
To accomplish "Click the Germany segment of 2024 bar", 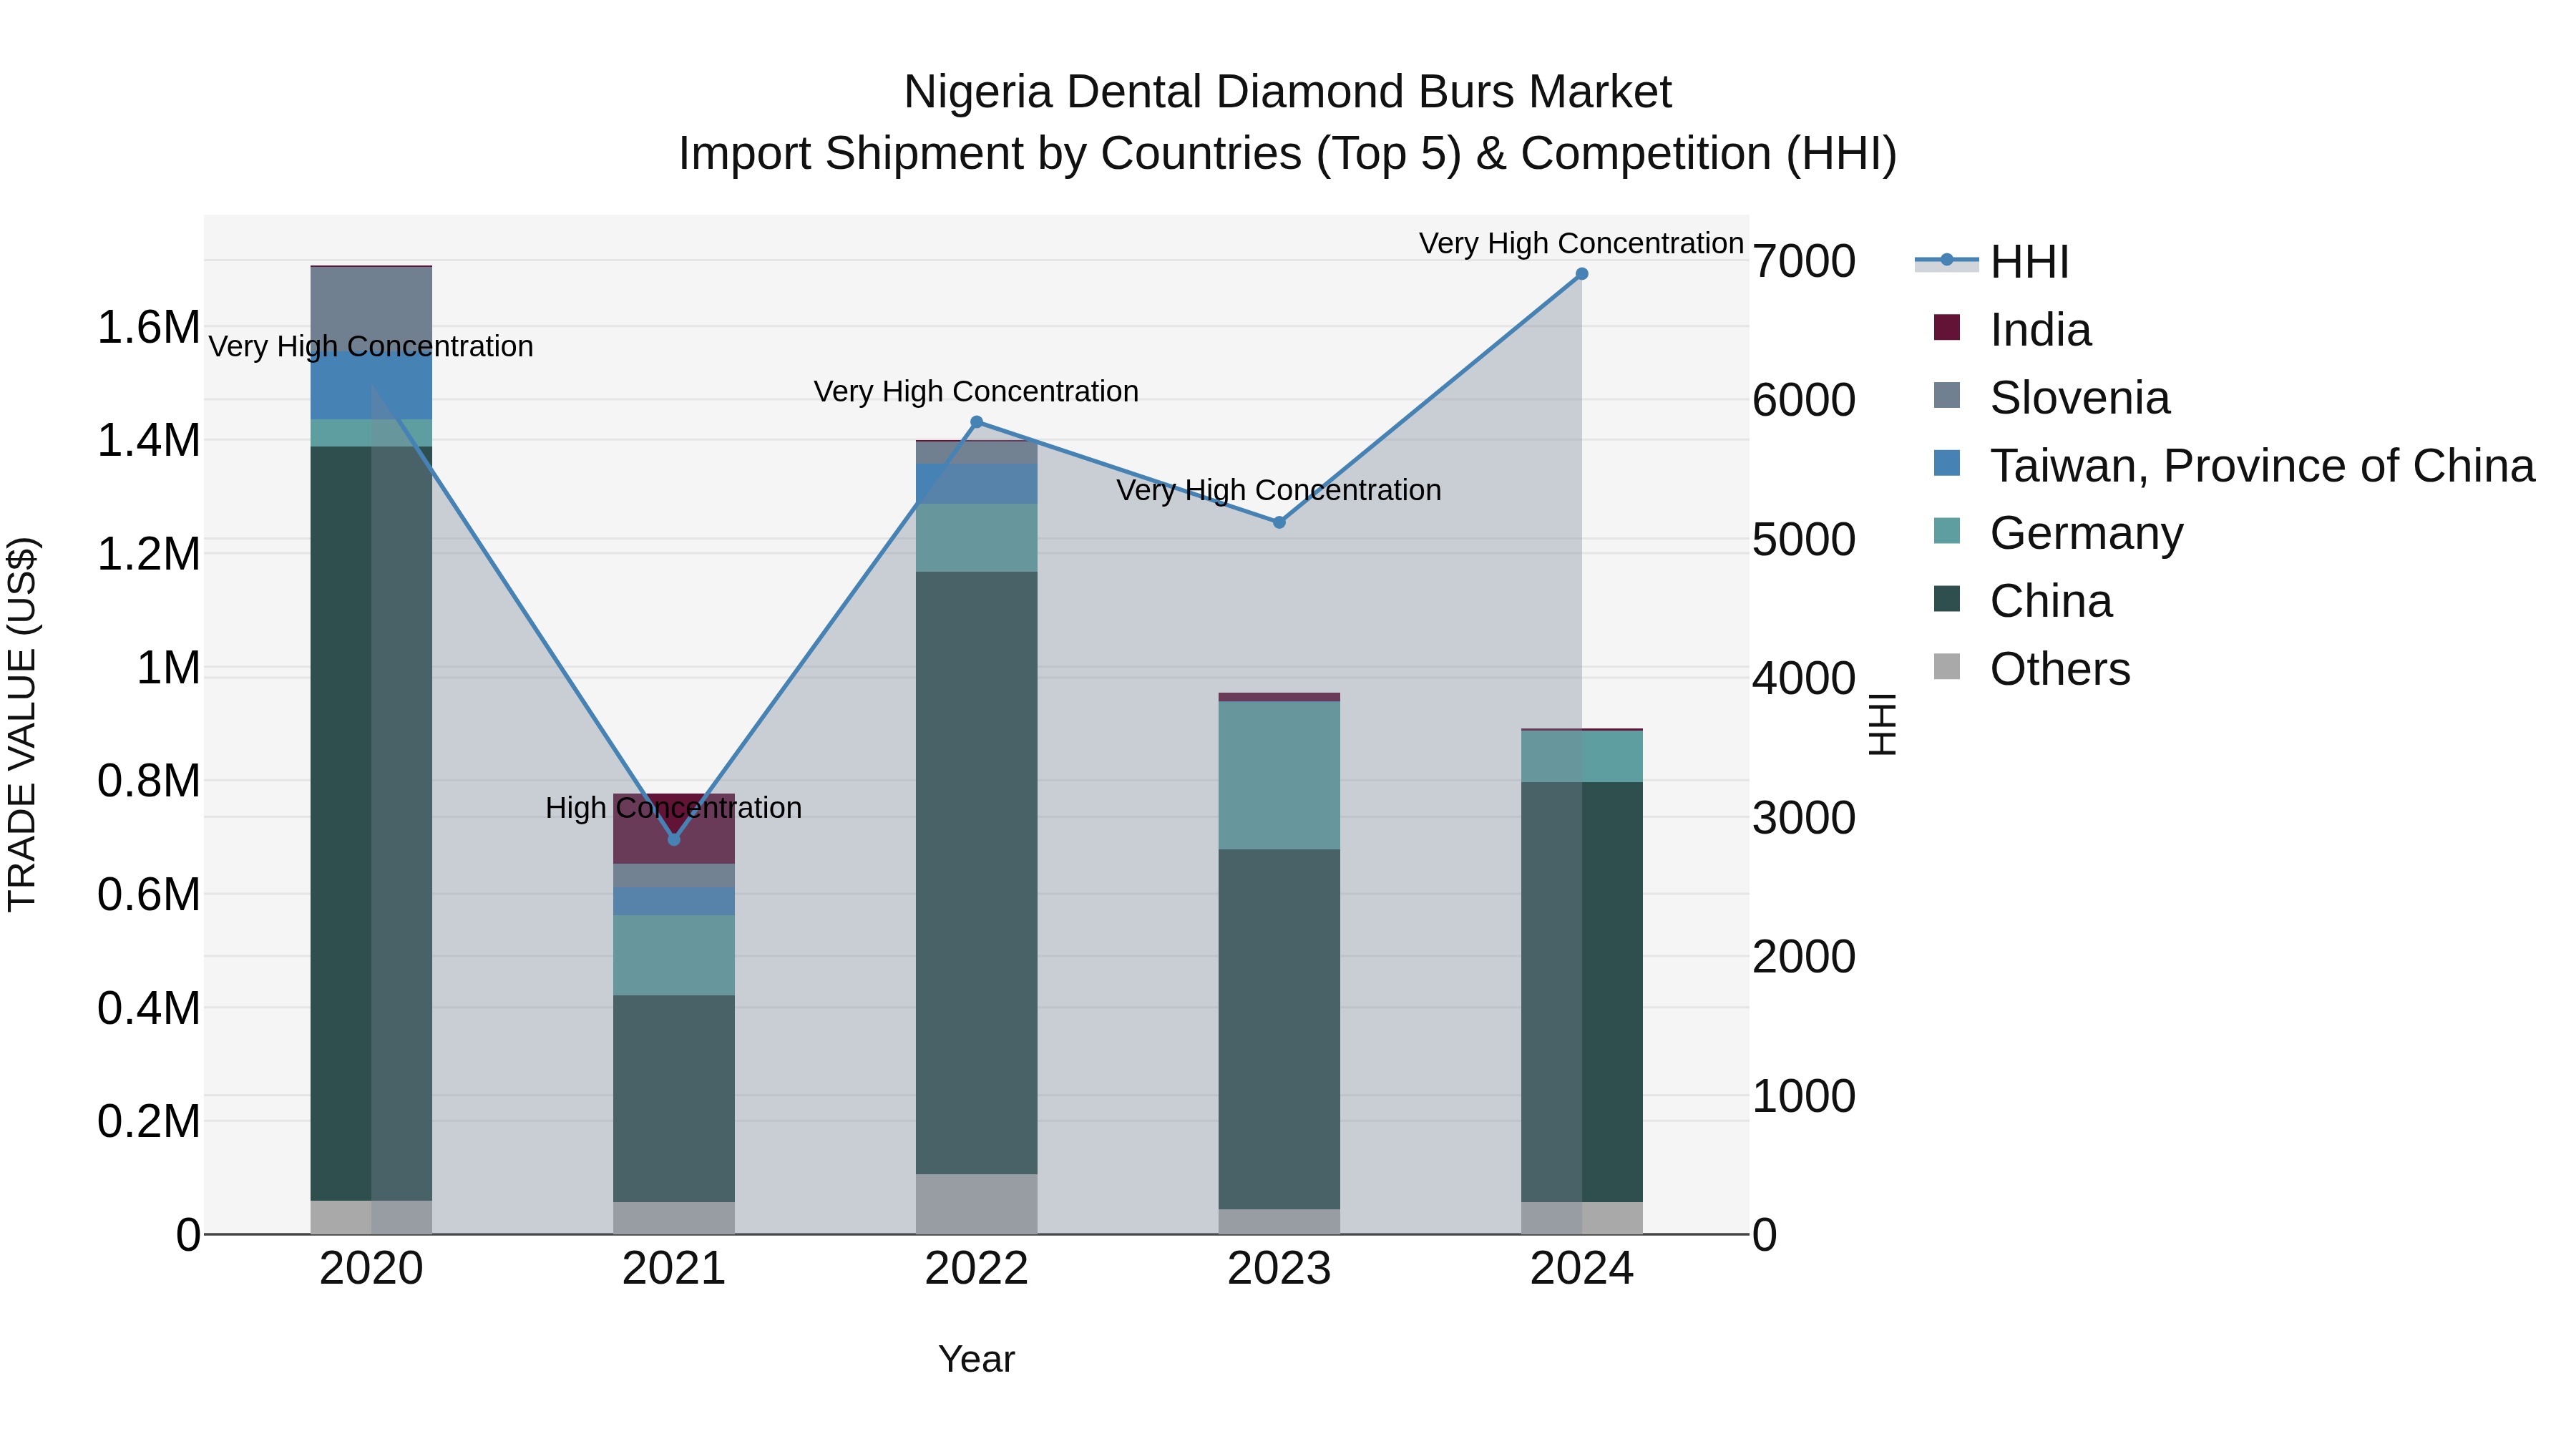I will [1582, 756].
